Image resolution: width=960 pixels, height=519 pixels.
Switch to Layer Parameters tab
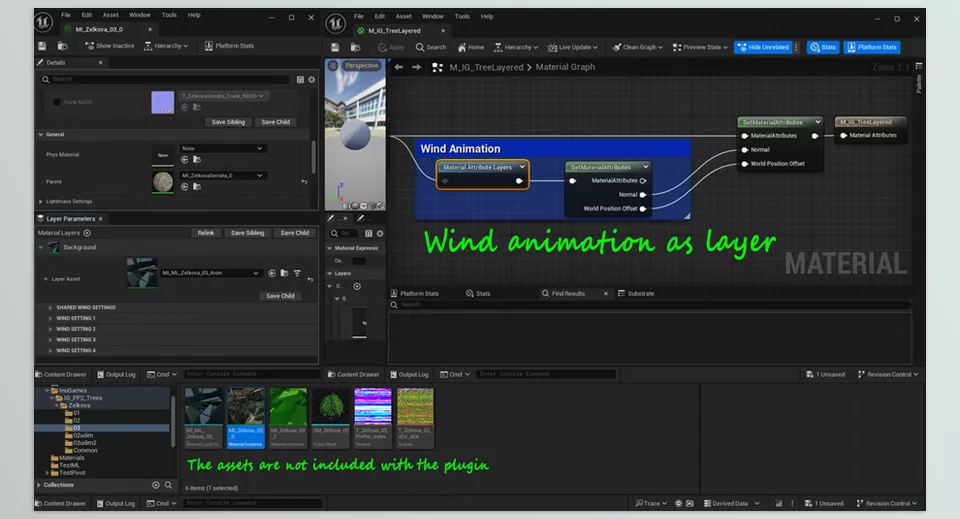pos(70,218)
